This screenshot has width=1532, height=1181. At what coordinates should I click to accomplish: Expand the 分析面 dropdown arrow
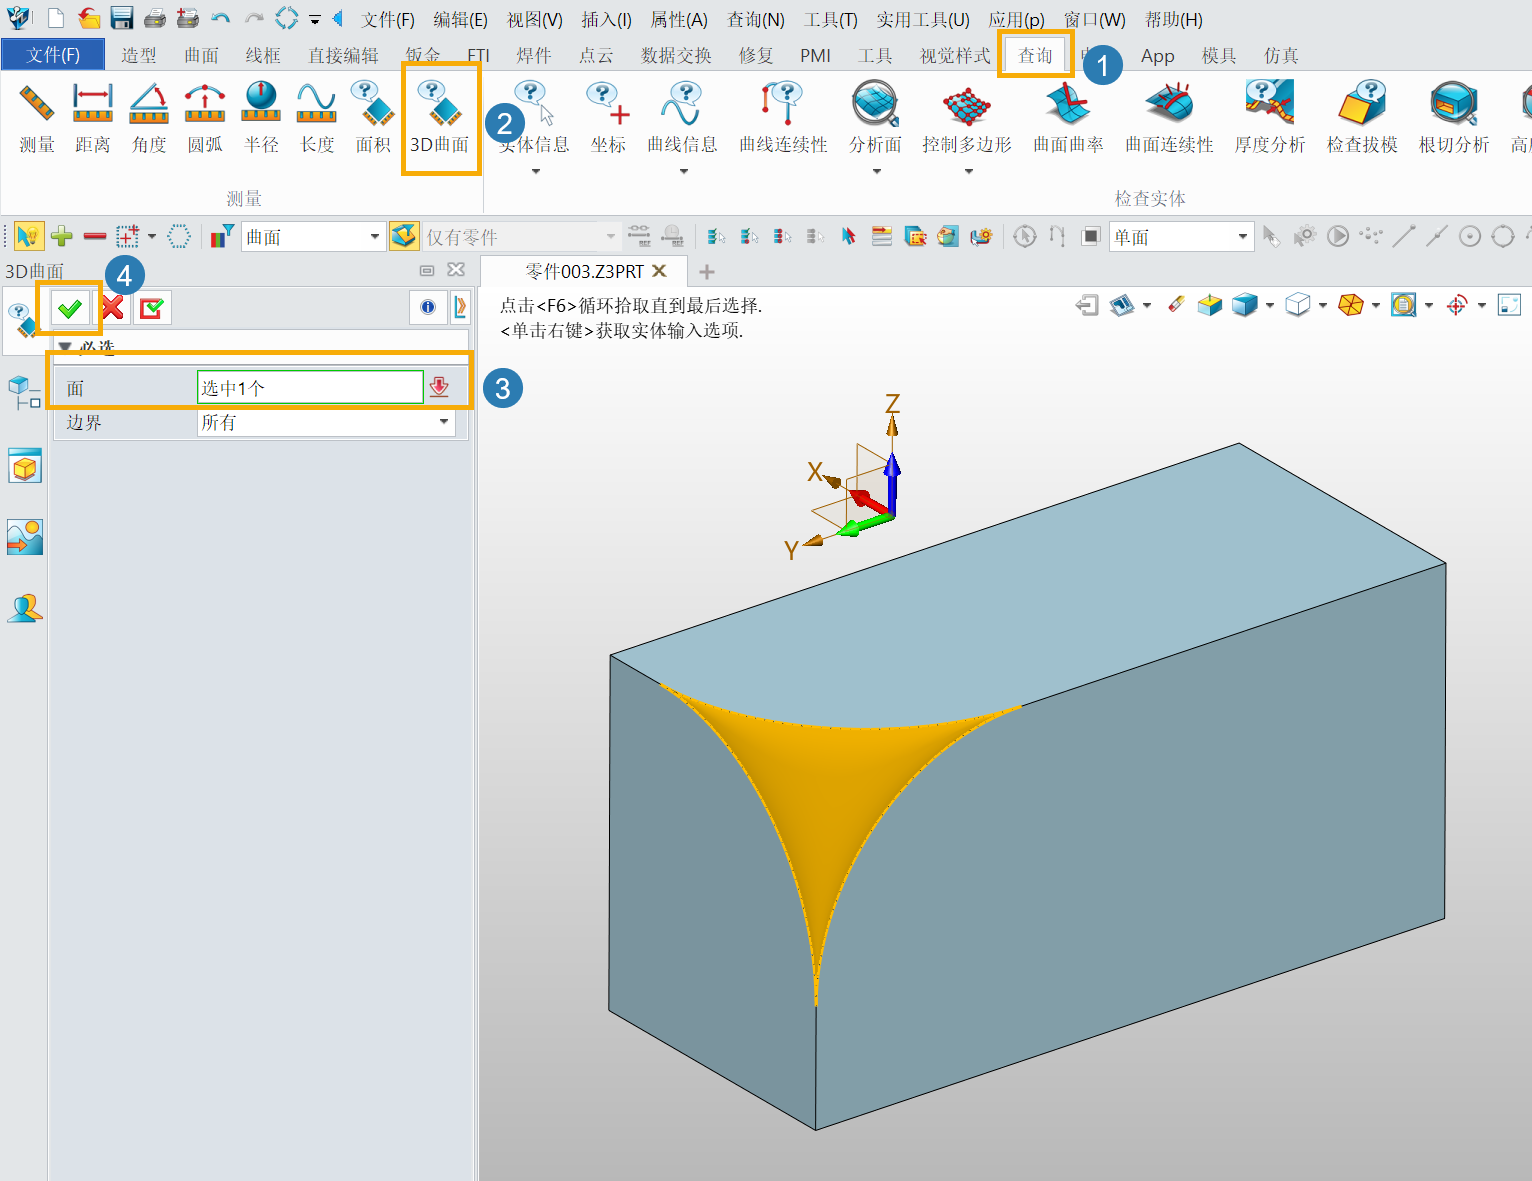pyautogui.click(x=876, y=172)
